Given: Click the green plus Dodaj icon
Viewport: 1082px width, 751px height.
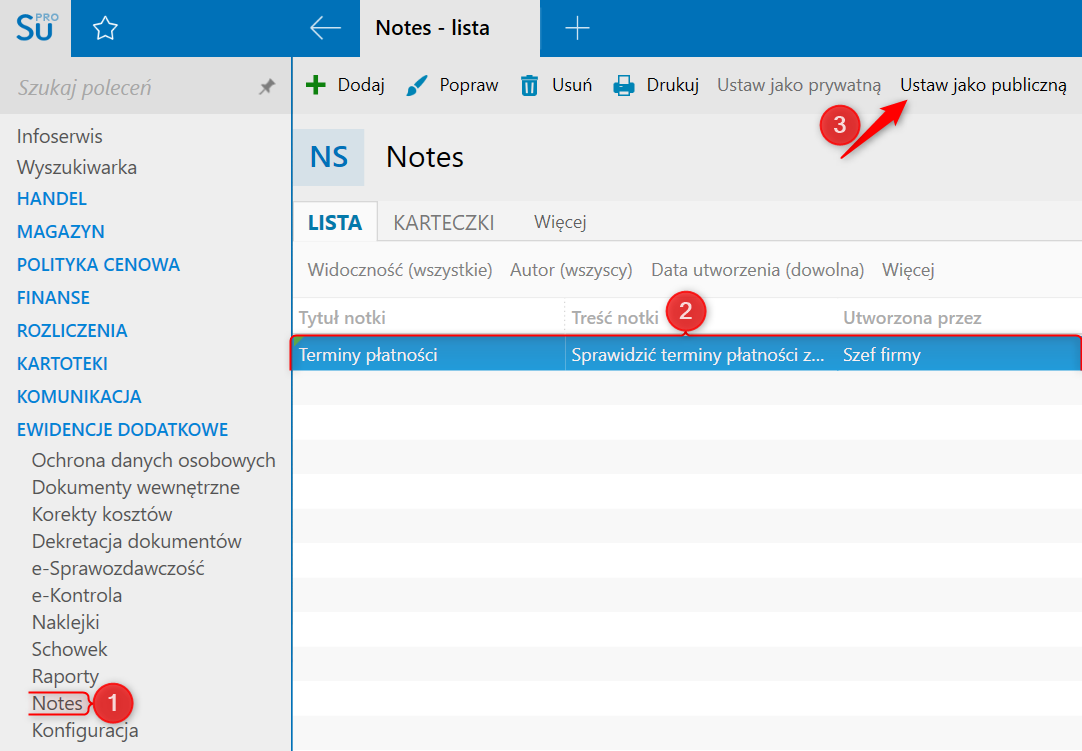Looking at the screenshot, I should (315, 85).
